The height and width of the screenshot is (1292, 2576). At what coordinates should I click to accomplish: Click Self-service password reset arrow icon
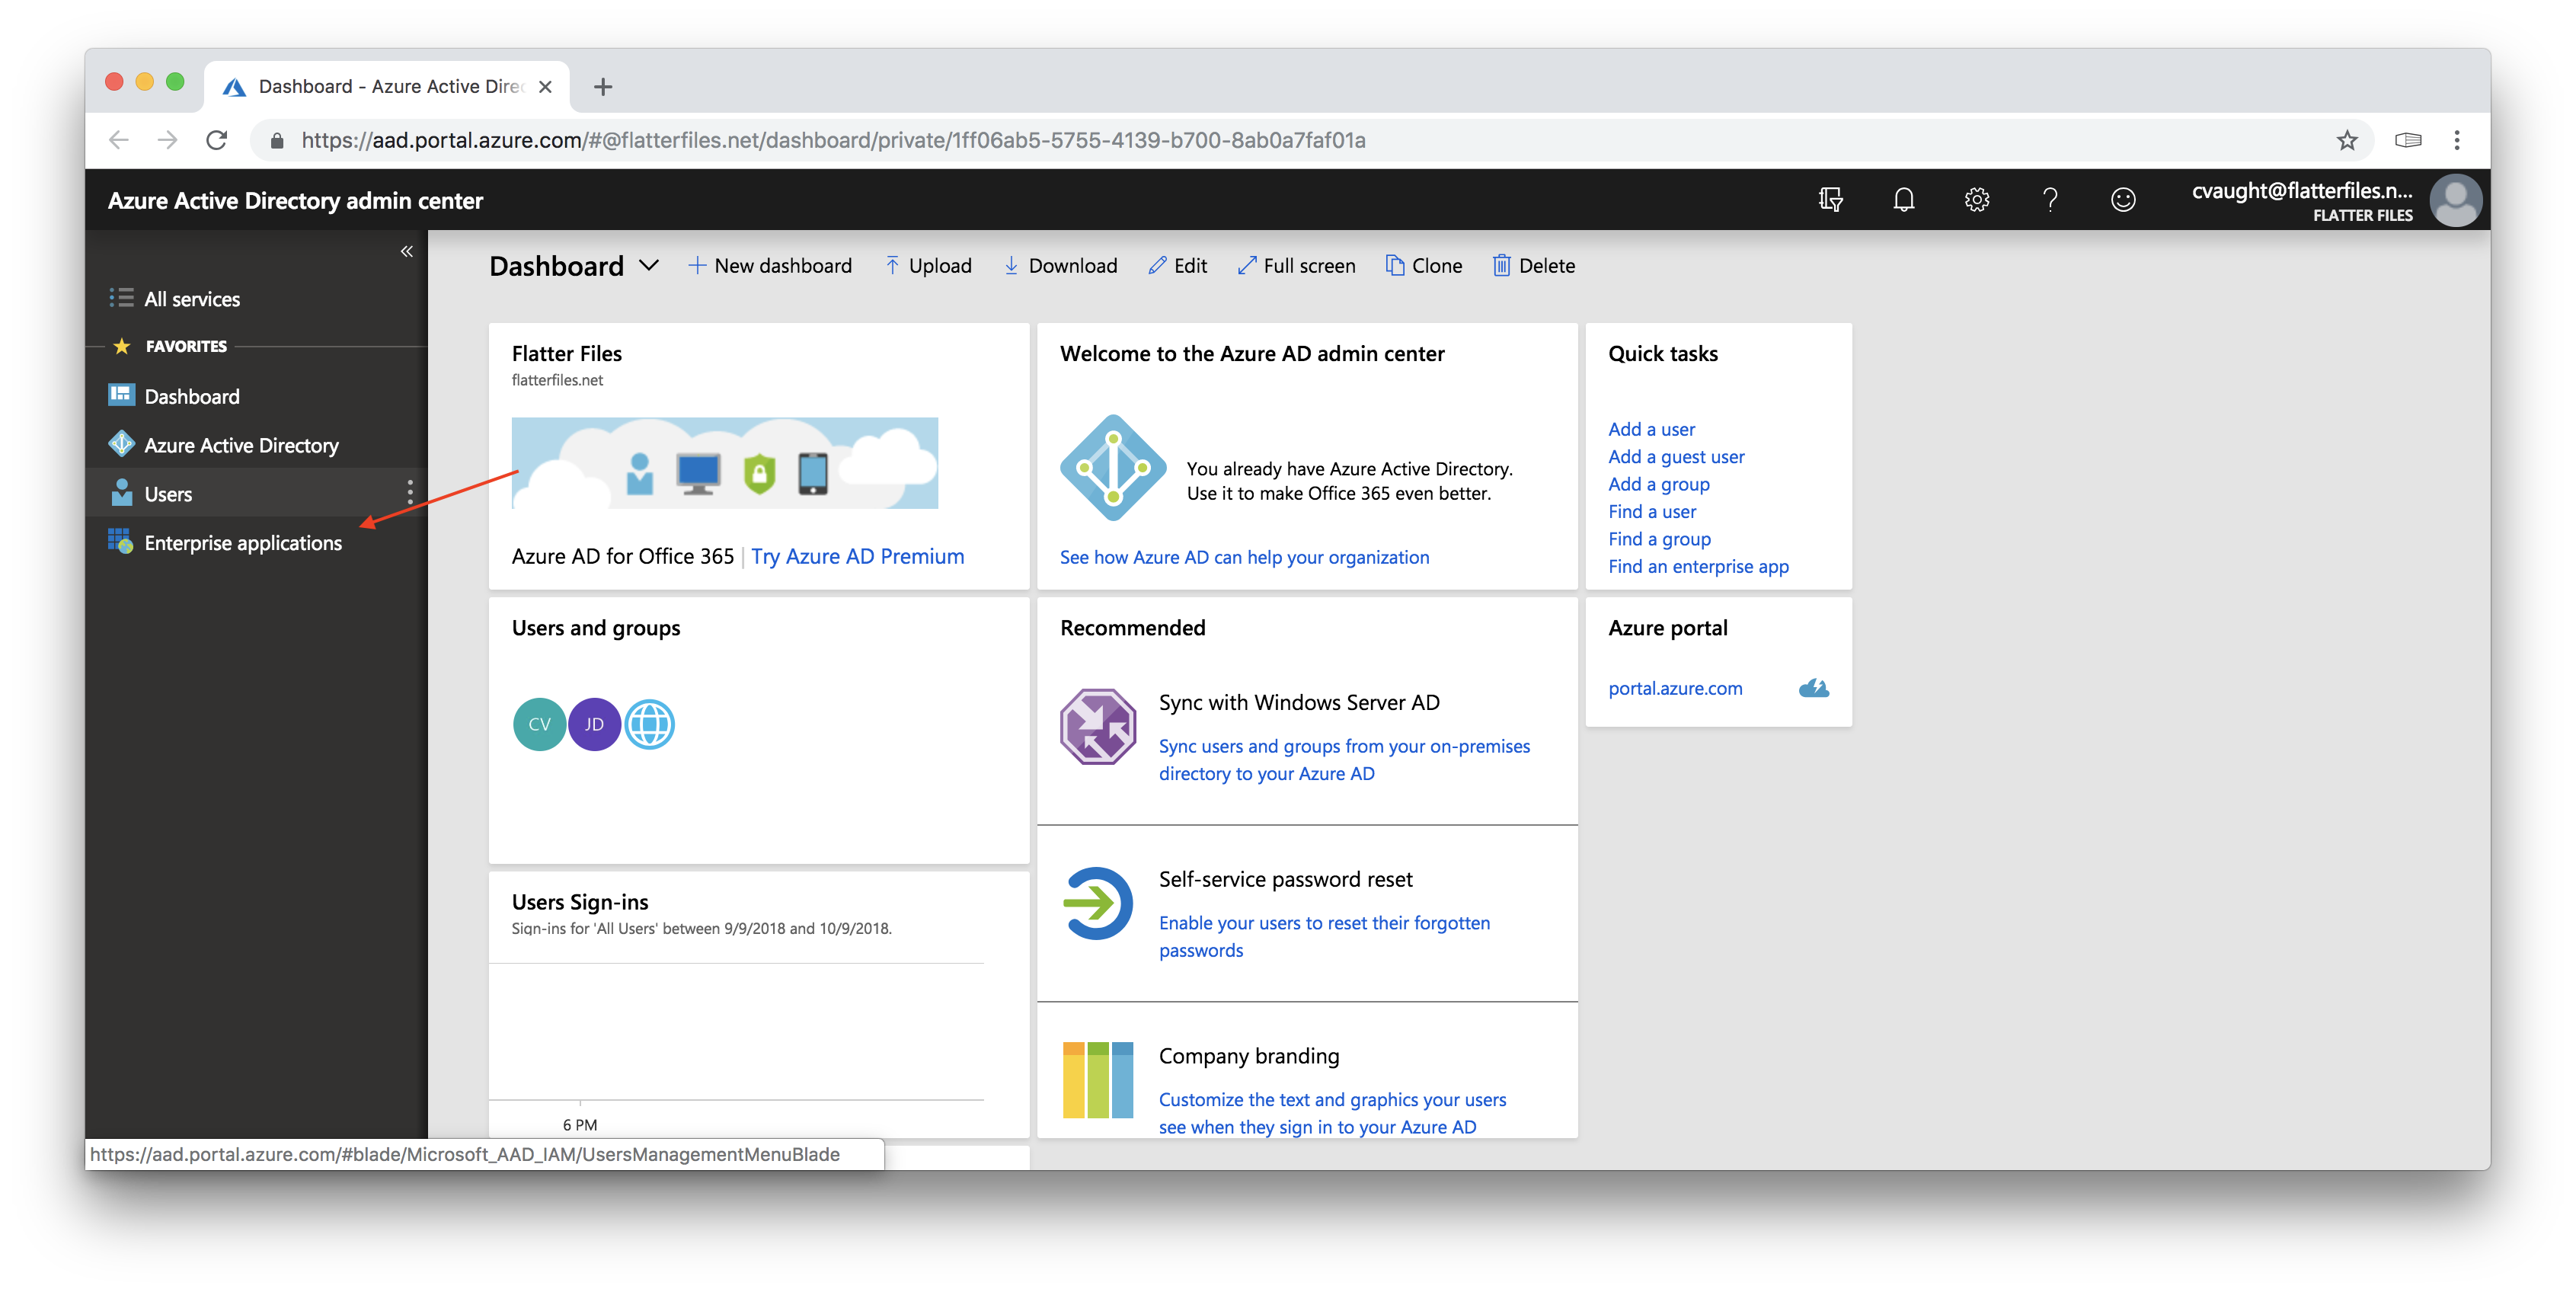pyautogui.click(x=1097, y=903)
